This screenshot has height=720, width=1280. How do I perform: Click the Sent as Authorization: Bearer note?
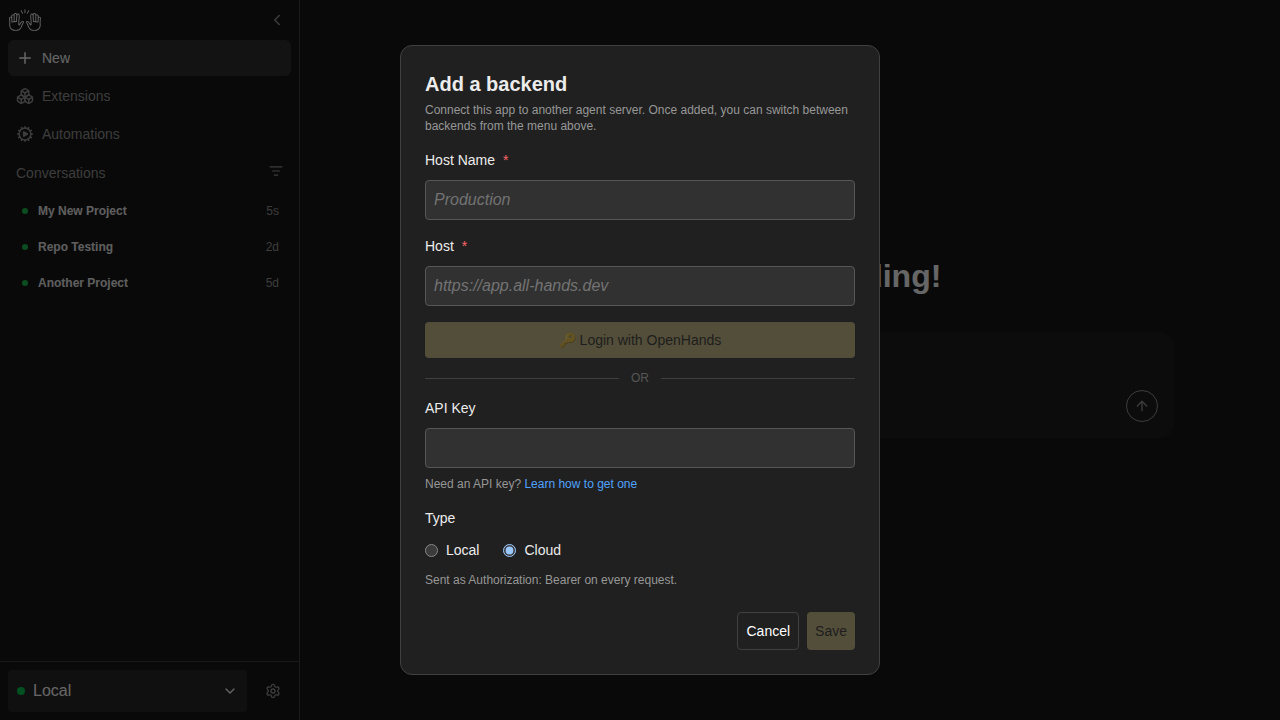click(x=551, y=580)
